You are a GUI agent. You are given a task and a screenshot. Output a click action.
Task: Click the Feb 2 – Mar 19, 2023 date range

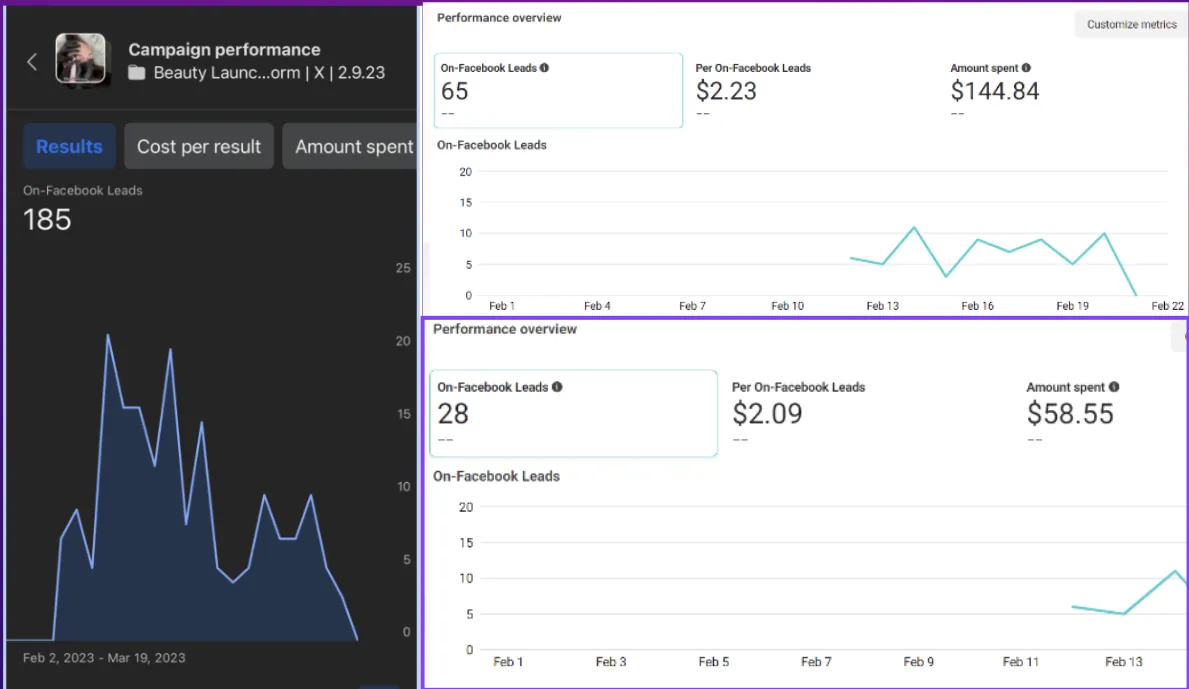point(104,658)
